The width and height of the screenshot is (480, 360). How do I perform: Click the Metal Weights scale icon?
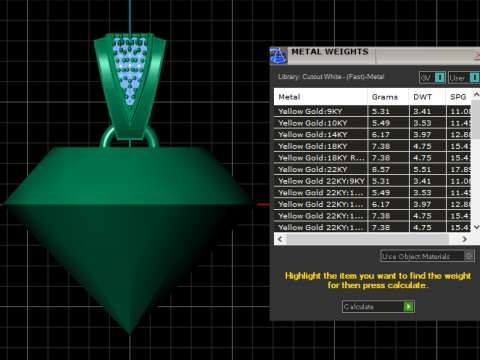pyautogui.click(x=278, y=55)
